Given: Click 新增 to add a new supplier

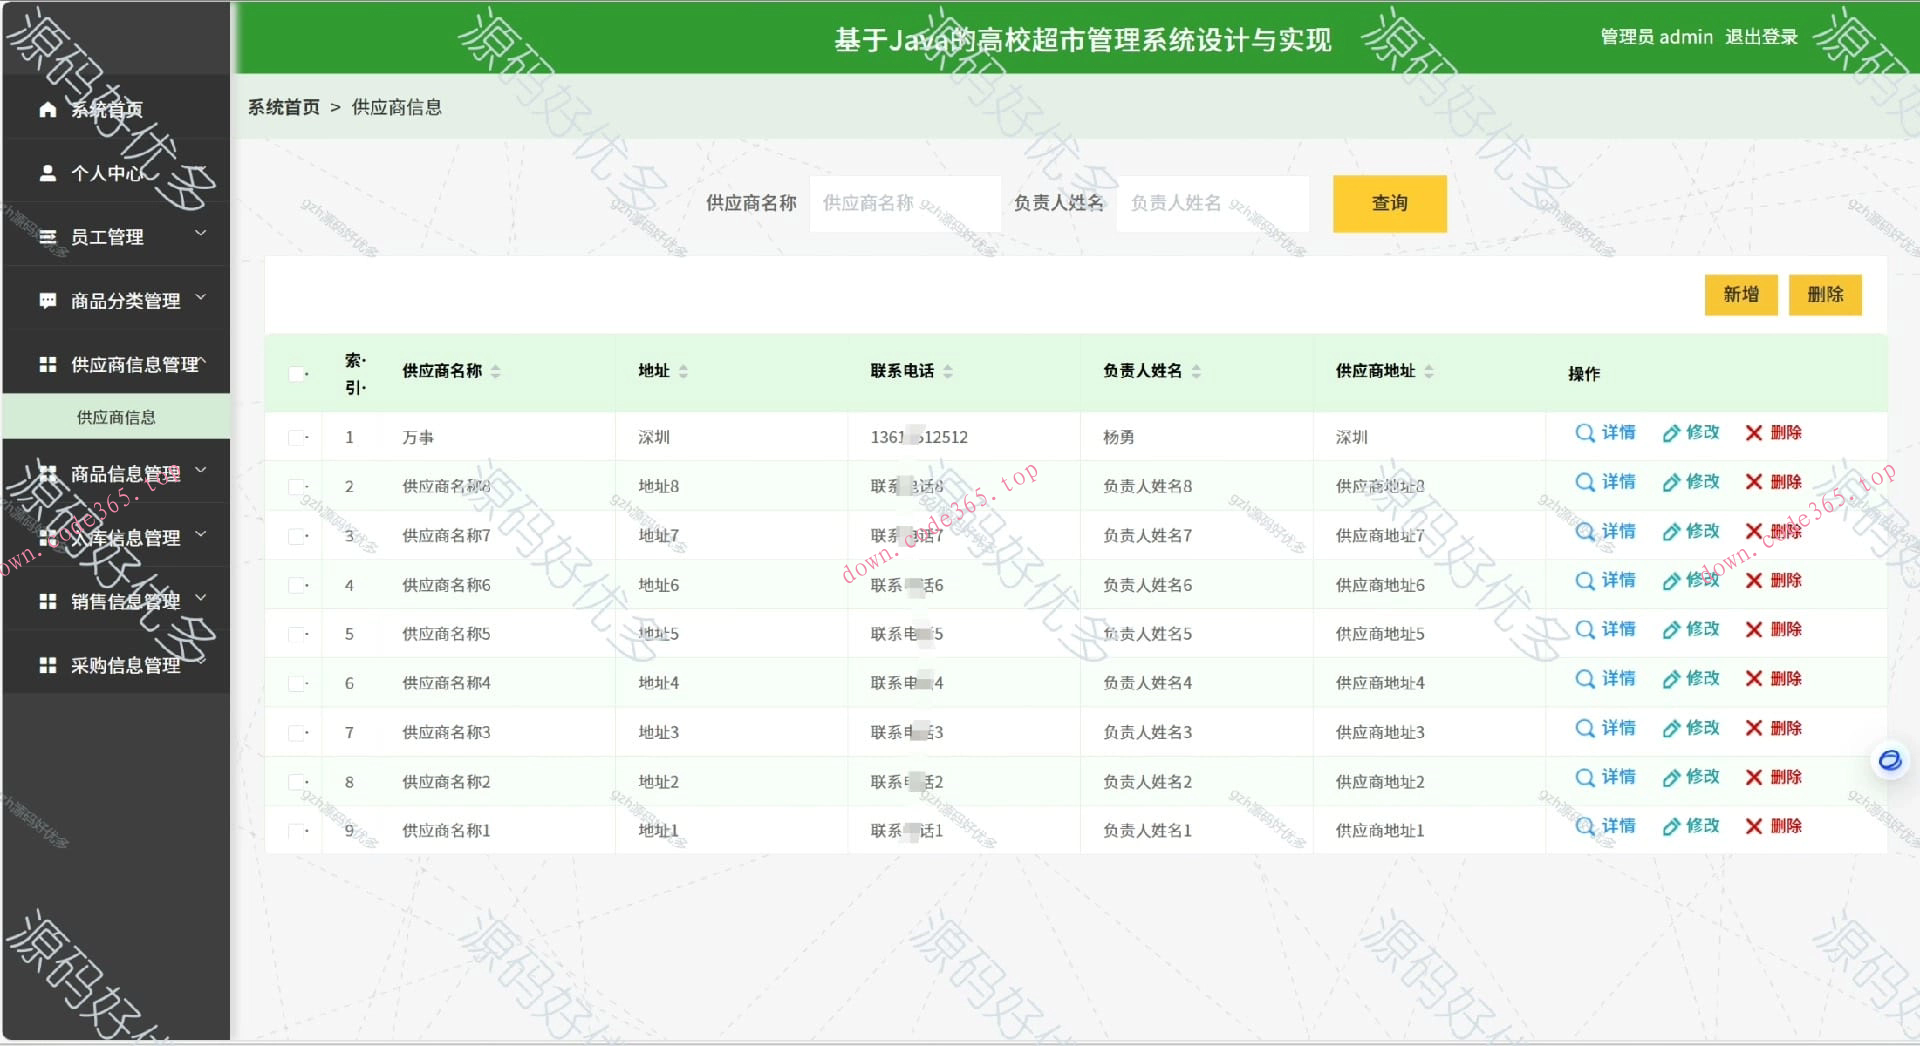Looking at the screenshot, I should pos(1740,295).
